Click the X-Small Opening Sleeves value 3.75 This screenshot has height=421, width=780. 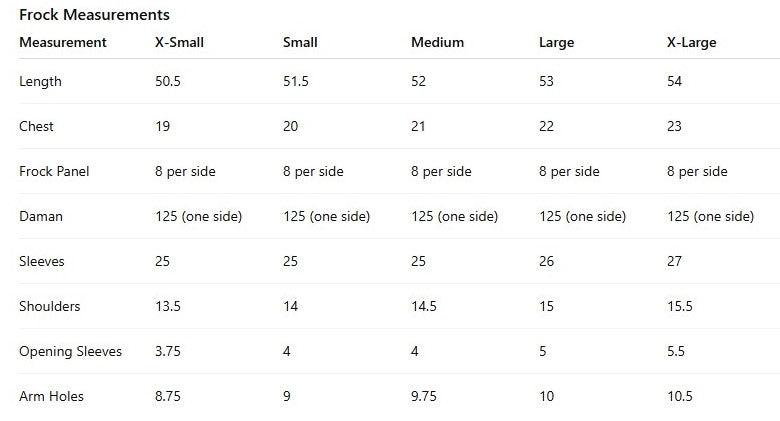(168, 352)
